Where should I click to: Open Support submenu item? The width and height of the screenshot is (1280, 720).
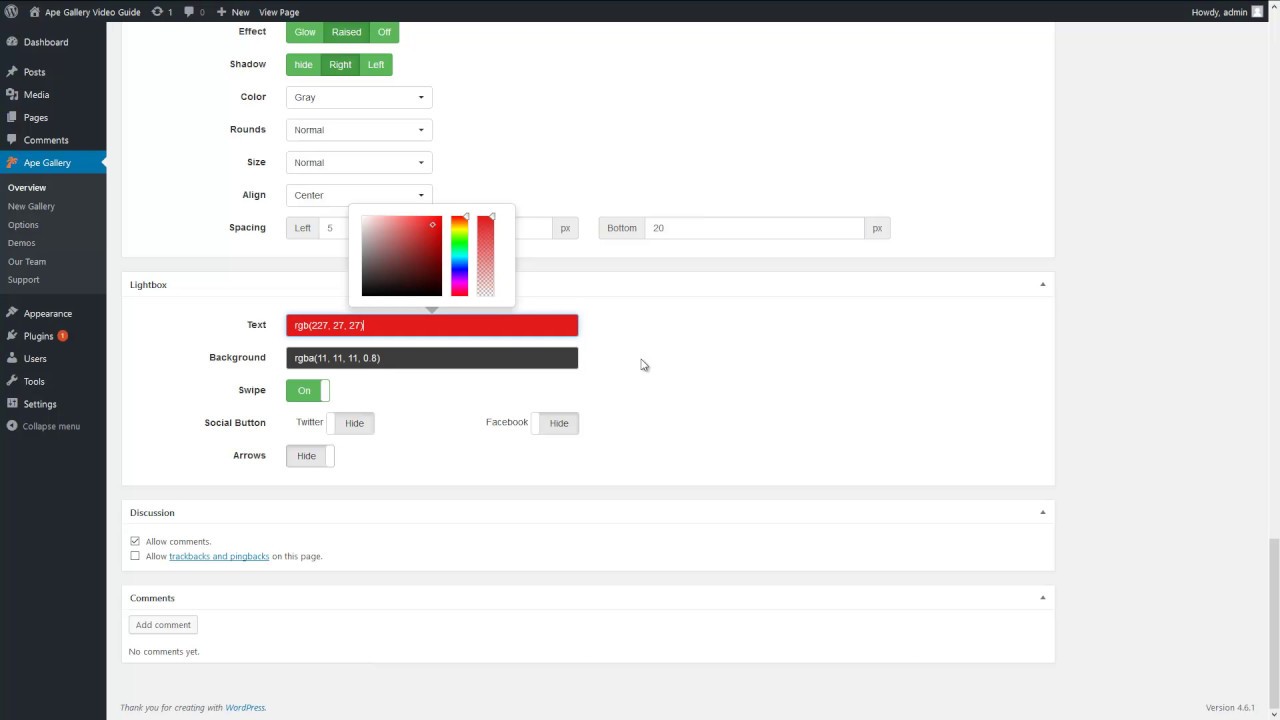coord(24,280)
